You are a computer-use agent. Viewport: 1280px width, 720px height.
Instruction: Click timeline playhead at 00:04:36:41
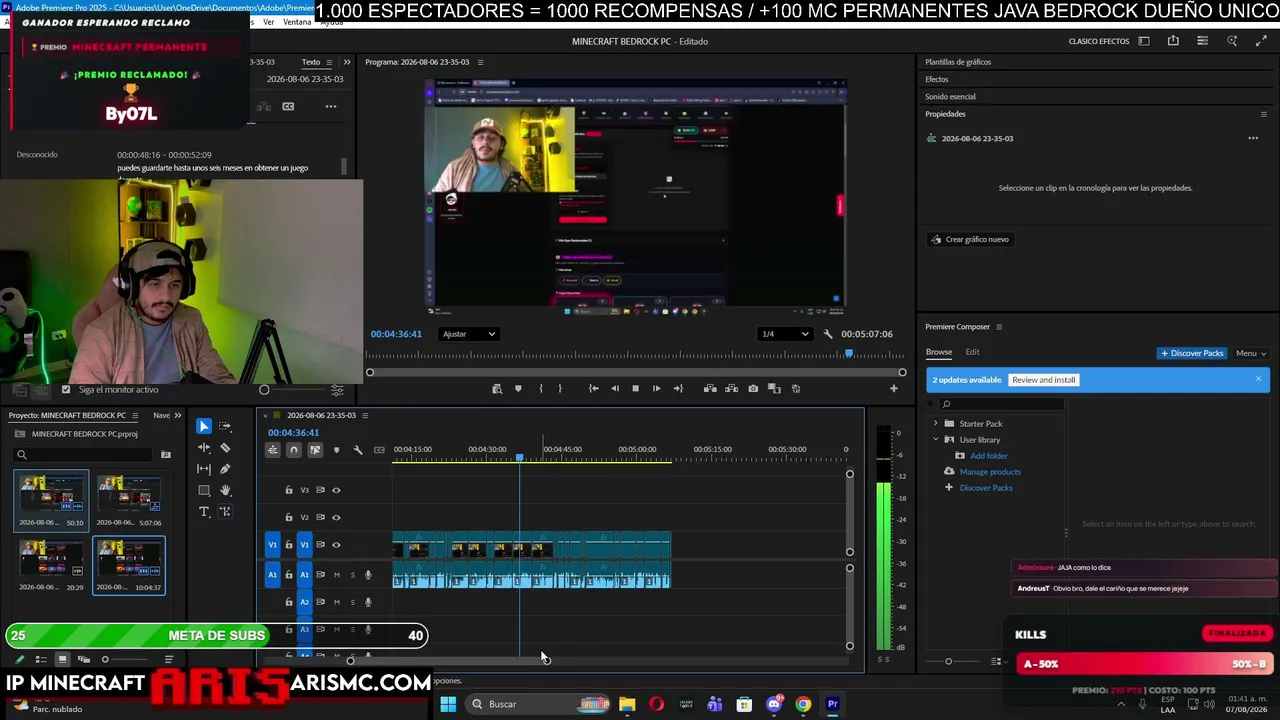519,458
